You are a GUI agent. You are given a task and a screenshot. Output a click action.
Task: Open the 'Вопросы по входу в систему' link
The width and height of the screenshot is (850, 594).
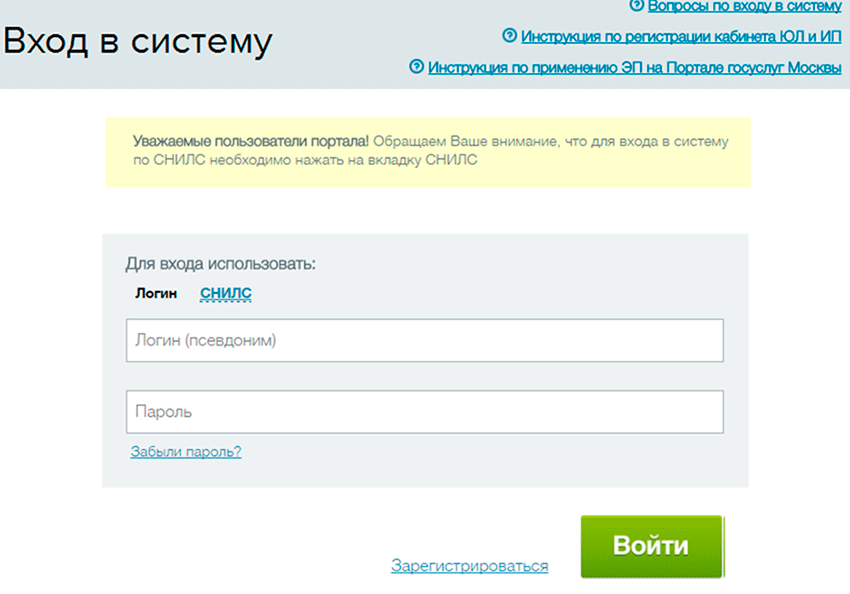pyautogui.click(x=745, y=7)
